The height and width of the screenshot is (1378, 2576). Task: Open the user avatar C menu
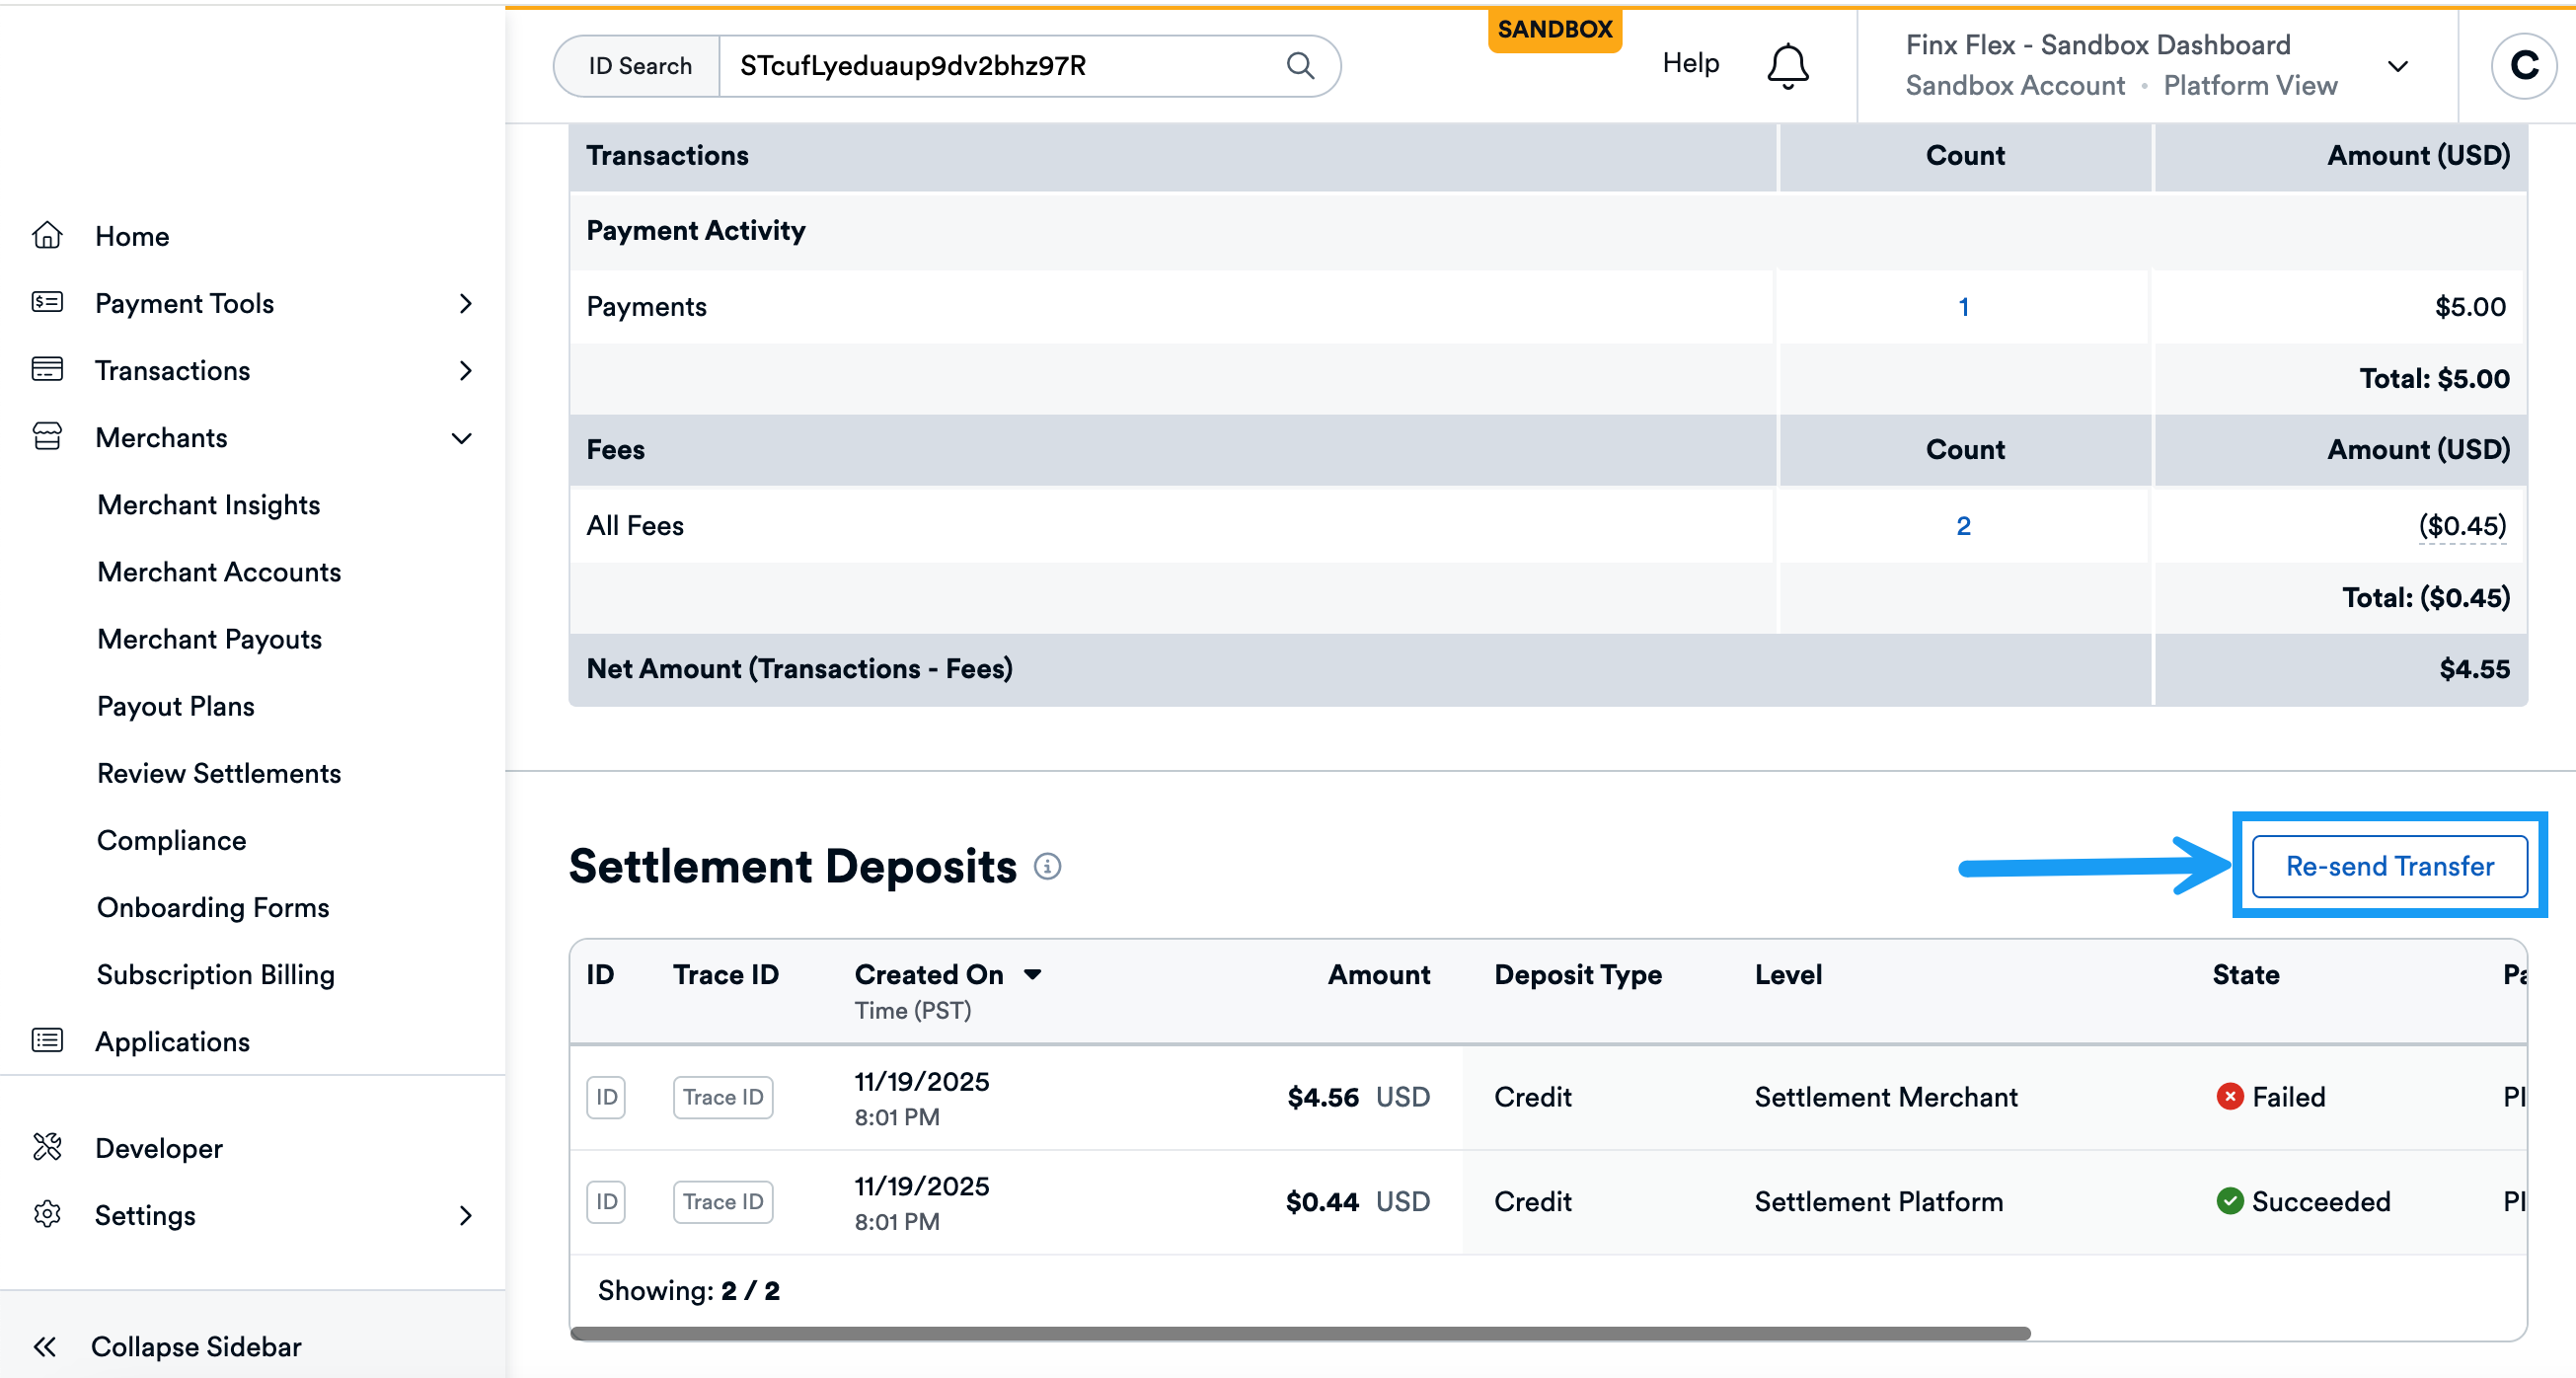coord(2523,66)
